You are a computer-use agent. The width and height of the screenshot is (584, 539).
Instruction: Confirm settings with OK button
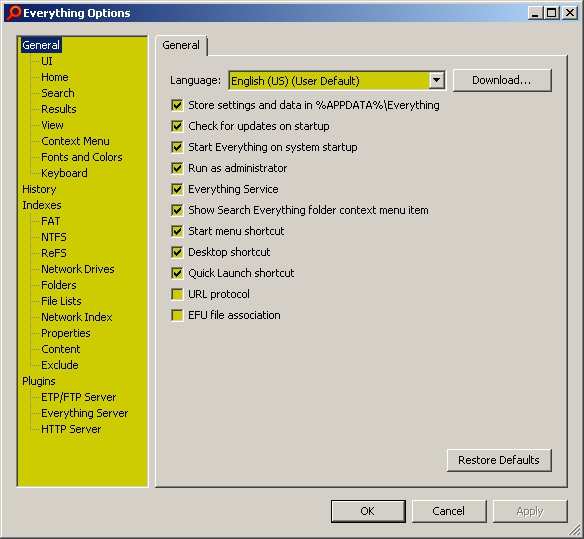pyautogui.click(x=368, y=511)
